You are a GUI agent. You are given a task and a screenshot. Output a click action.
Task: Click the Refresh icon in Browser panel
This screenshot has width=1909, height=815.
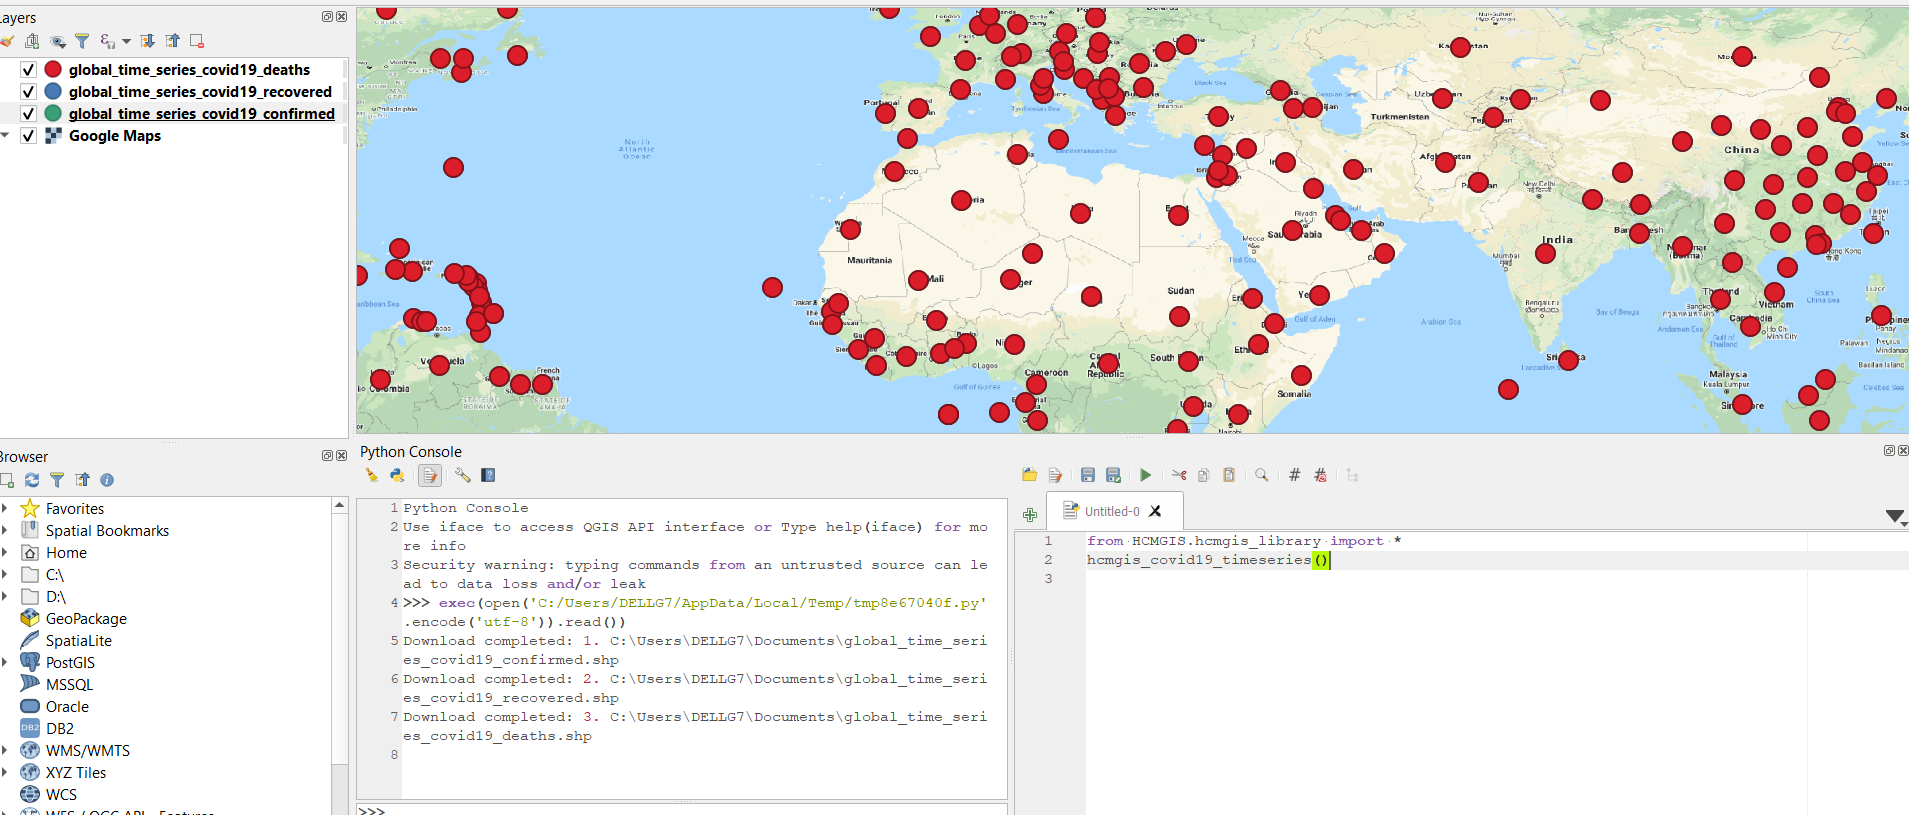[32, 480]
